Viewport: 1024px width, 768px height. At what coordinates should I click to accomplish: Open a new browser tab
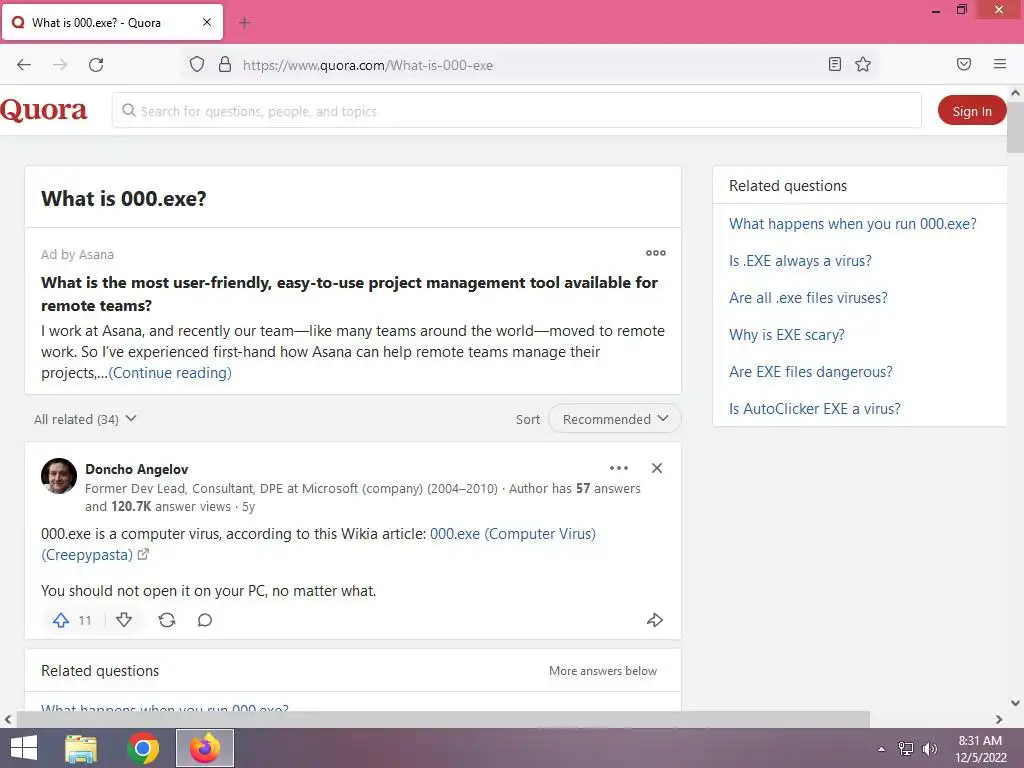pos(245,23)
